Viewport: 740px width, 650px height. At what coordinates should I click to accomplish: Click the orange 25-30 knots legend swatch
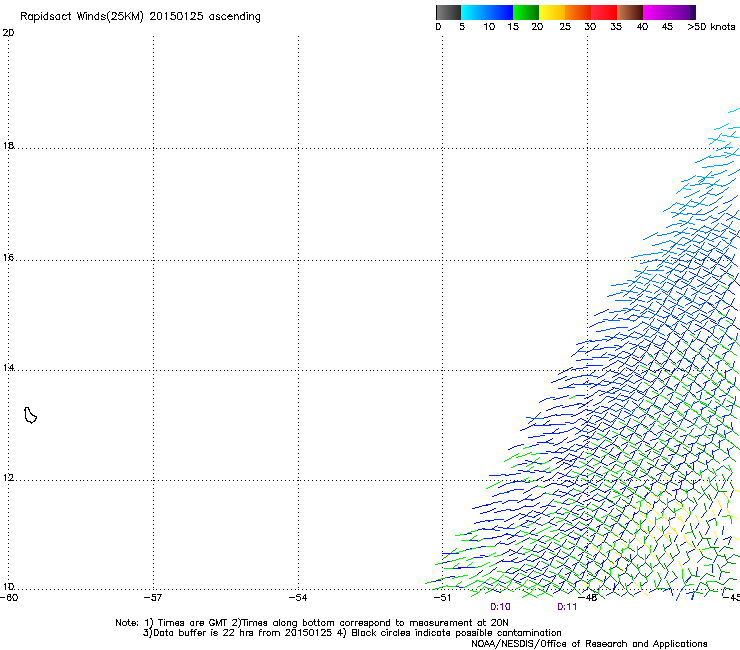(578, 12)
